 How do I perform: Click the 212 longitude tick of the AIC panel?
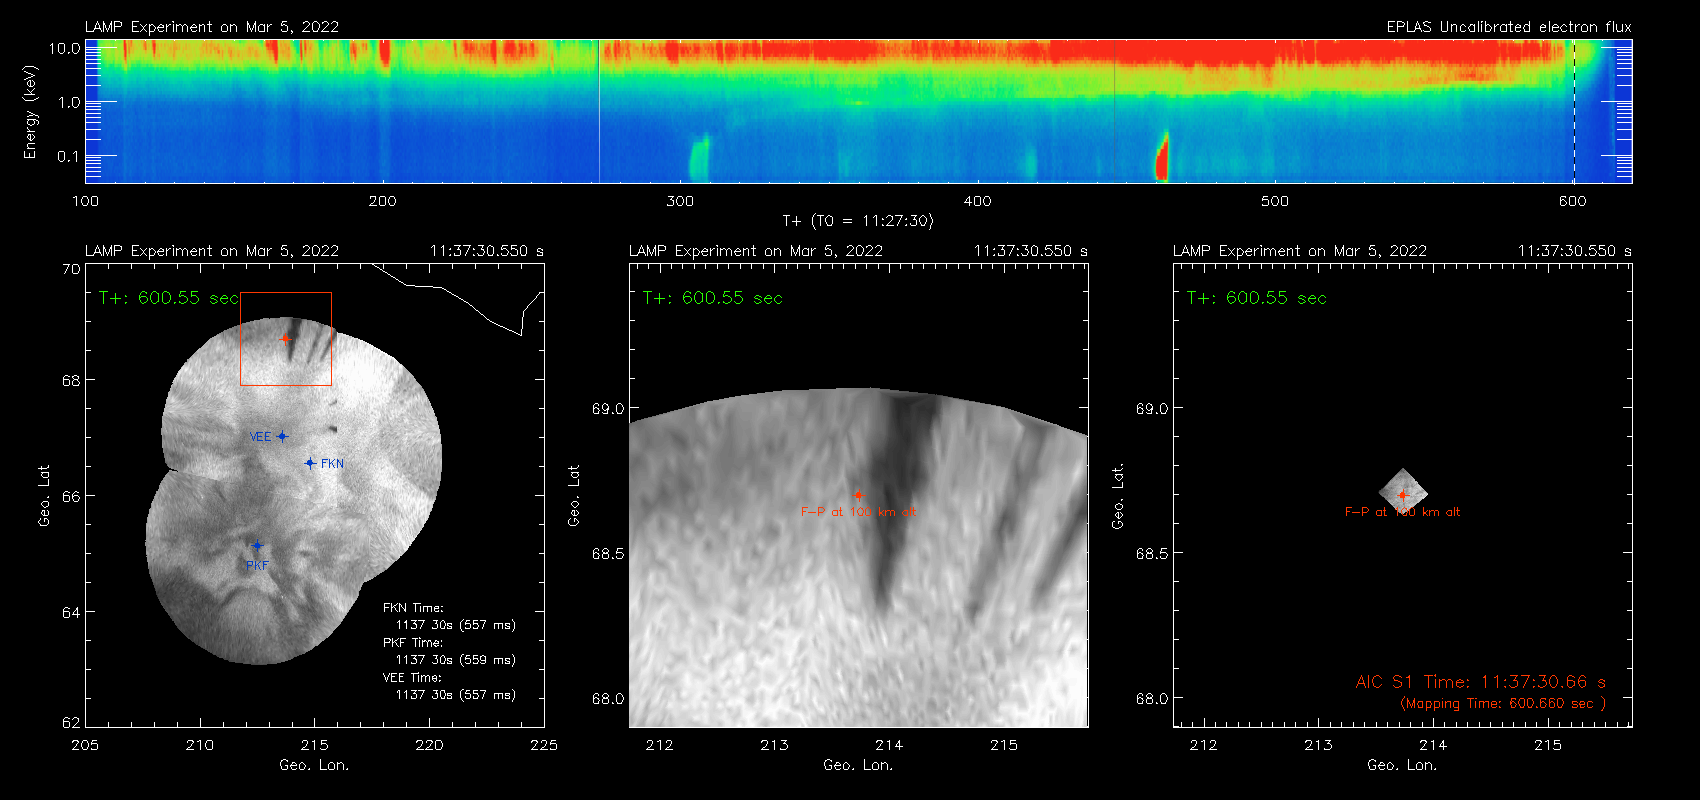coord(1204,745)
